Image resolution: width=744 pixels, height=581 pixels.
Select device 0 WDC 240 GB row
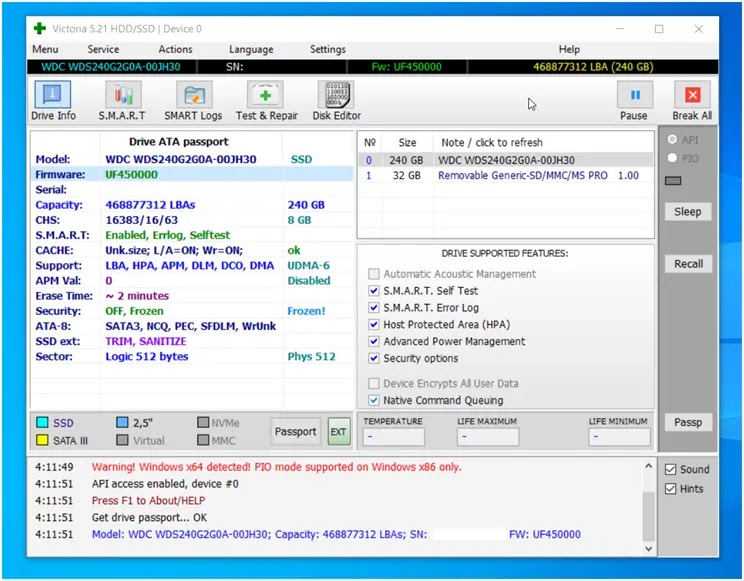click(505, 160)
